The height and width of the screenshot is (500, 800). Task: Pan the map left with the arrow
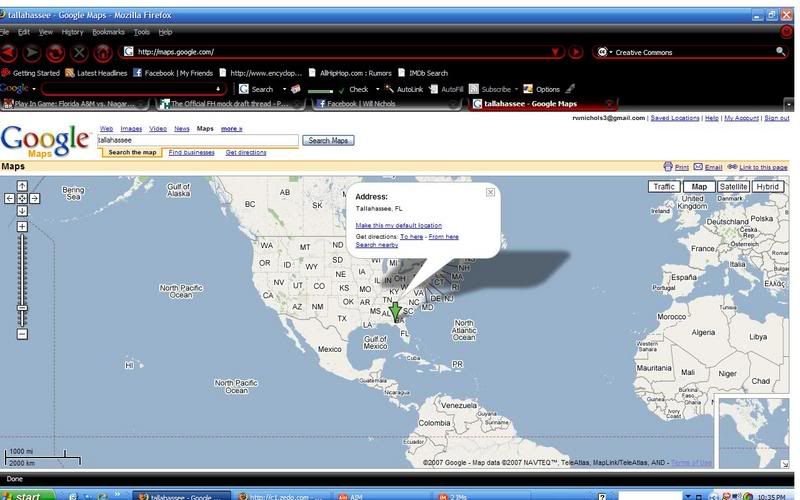click(10, 198)
